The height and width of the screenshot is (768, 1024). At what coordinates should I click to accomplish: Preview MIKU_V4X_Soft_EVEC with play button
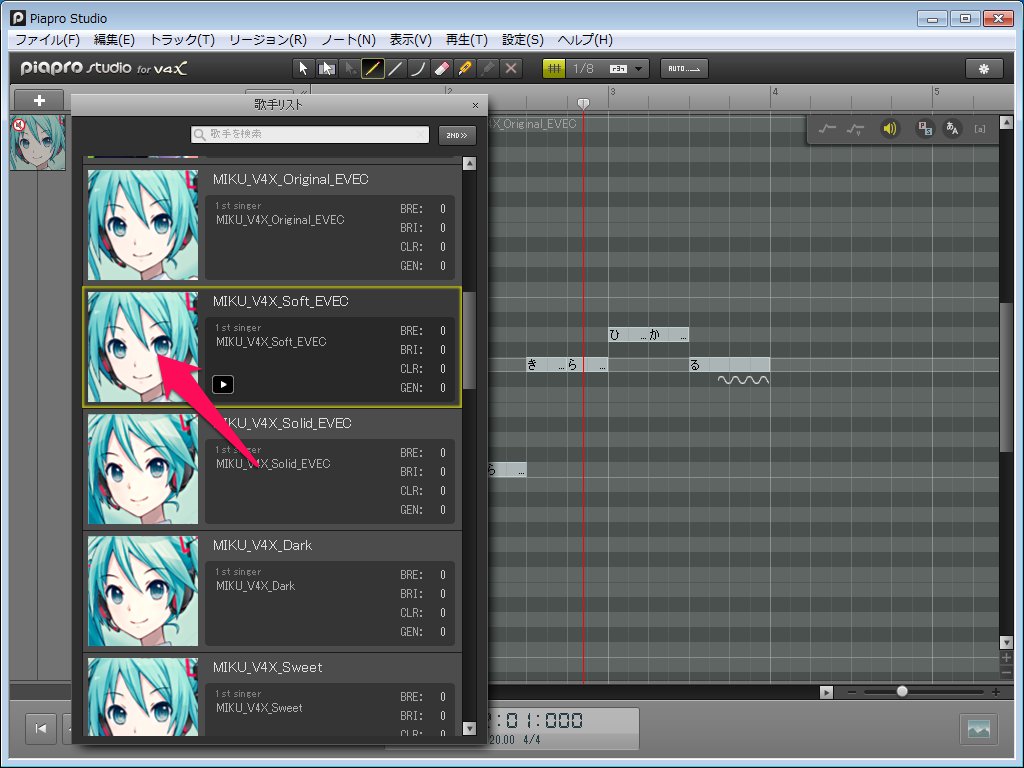pyautogui.click(x=223, y=384)
